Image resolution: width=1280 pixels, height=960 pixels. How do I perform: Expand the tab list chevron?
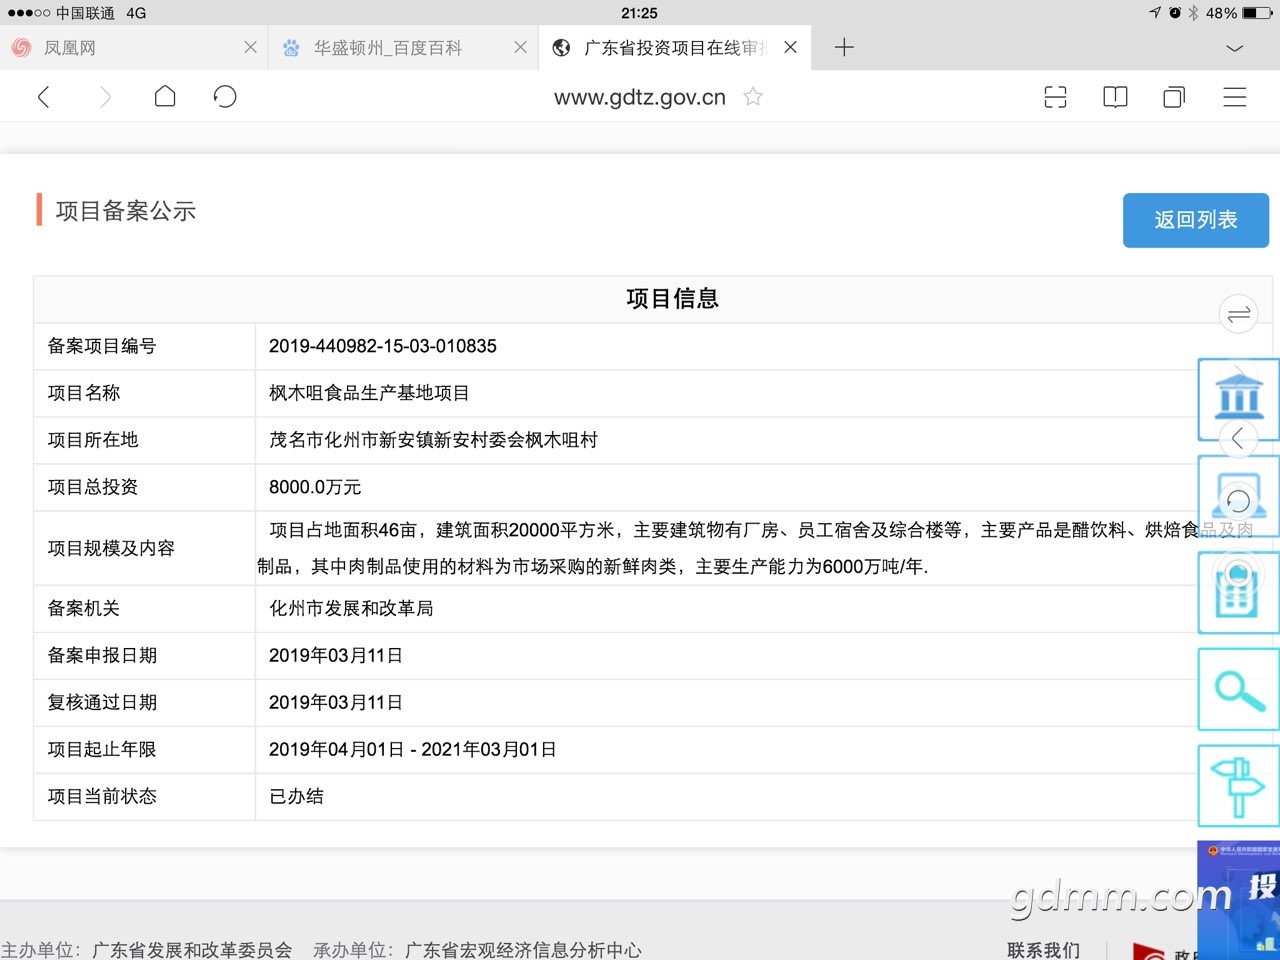coord(1235,48)
